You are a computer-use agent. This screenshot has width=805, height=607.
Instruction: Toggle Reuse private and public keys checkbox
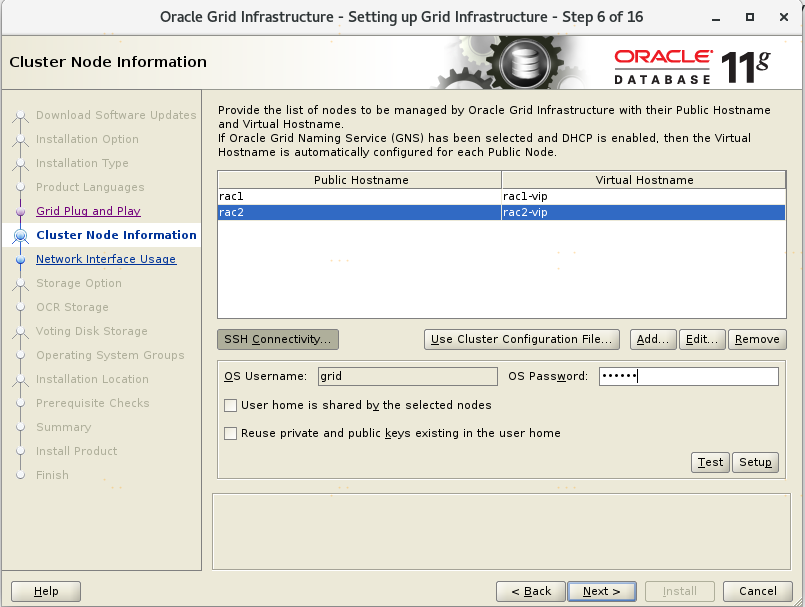coord(231,434)
